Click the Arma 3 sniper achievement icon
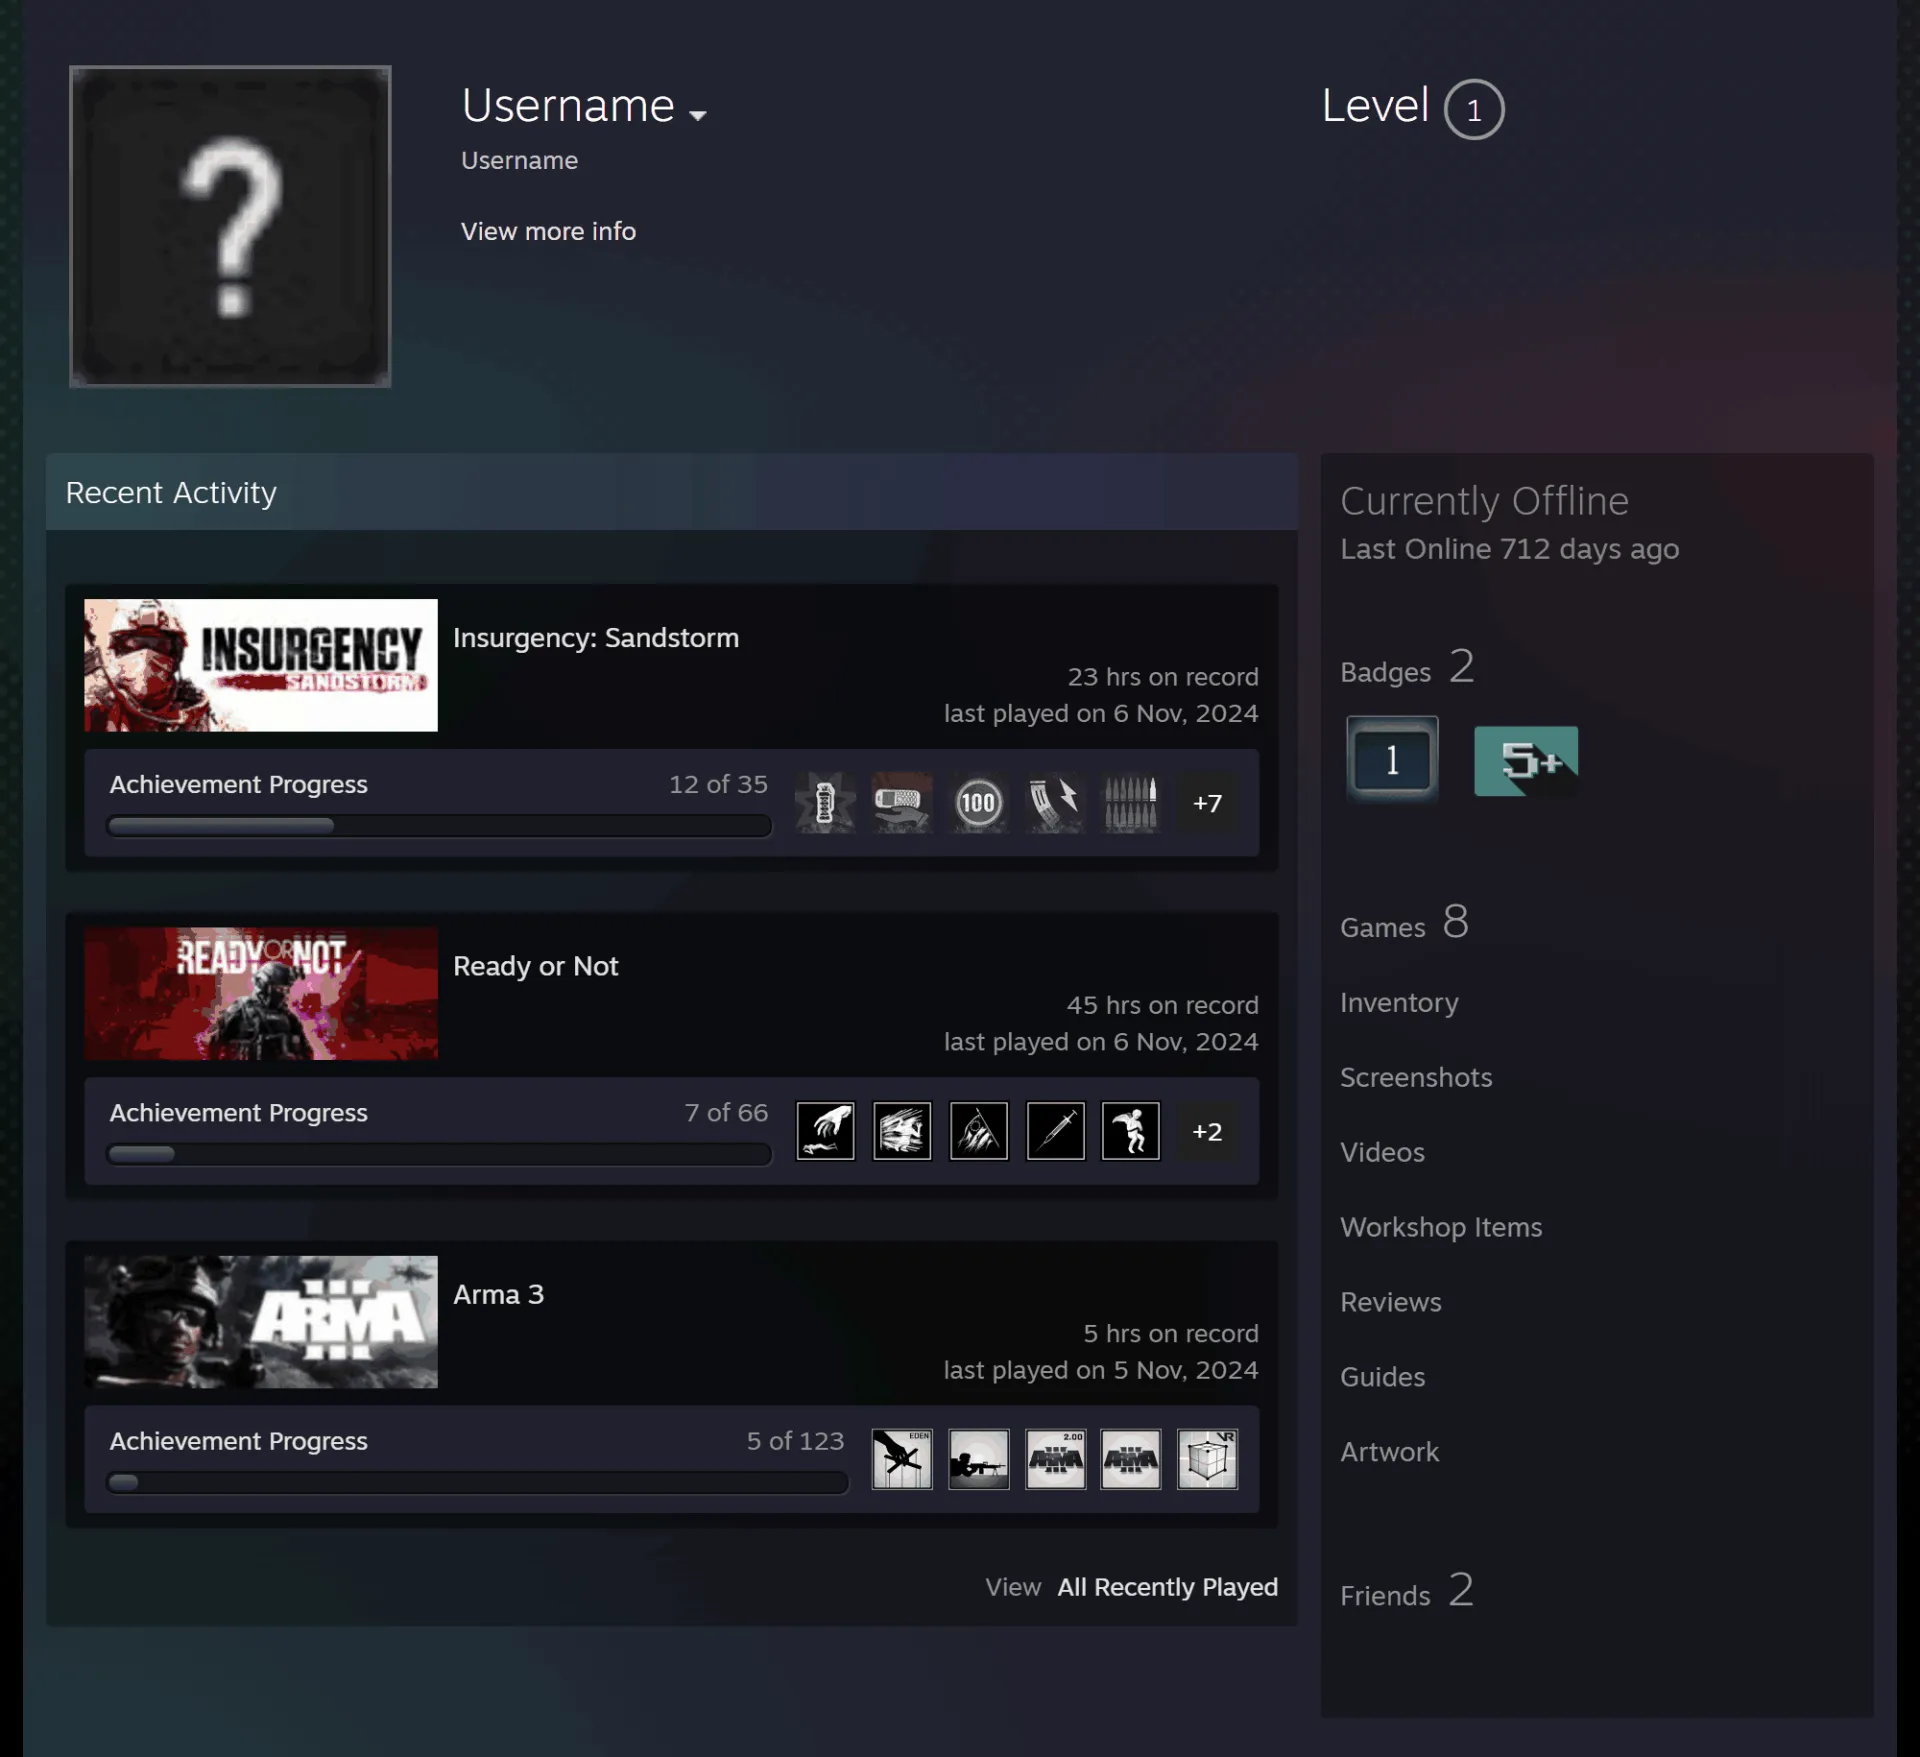This screenshot has width=1920, height=1757. point(978,1459)
